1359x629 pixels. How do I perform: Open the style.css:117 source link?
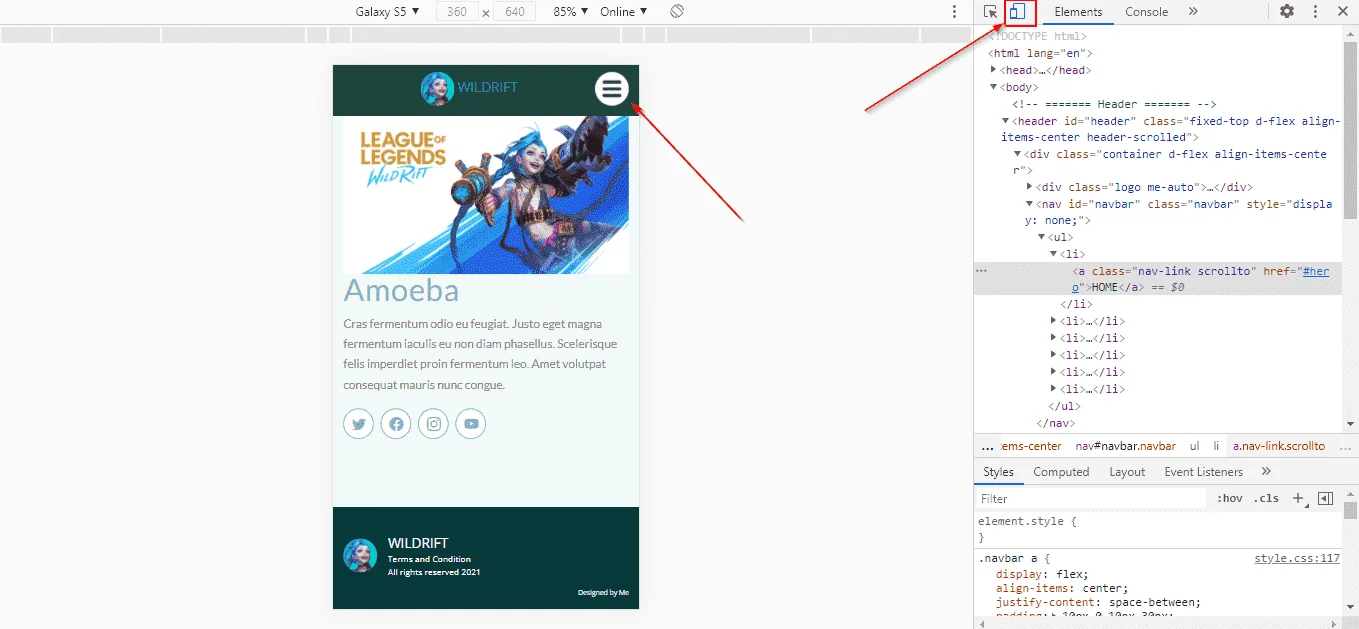[1297, 559]
